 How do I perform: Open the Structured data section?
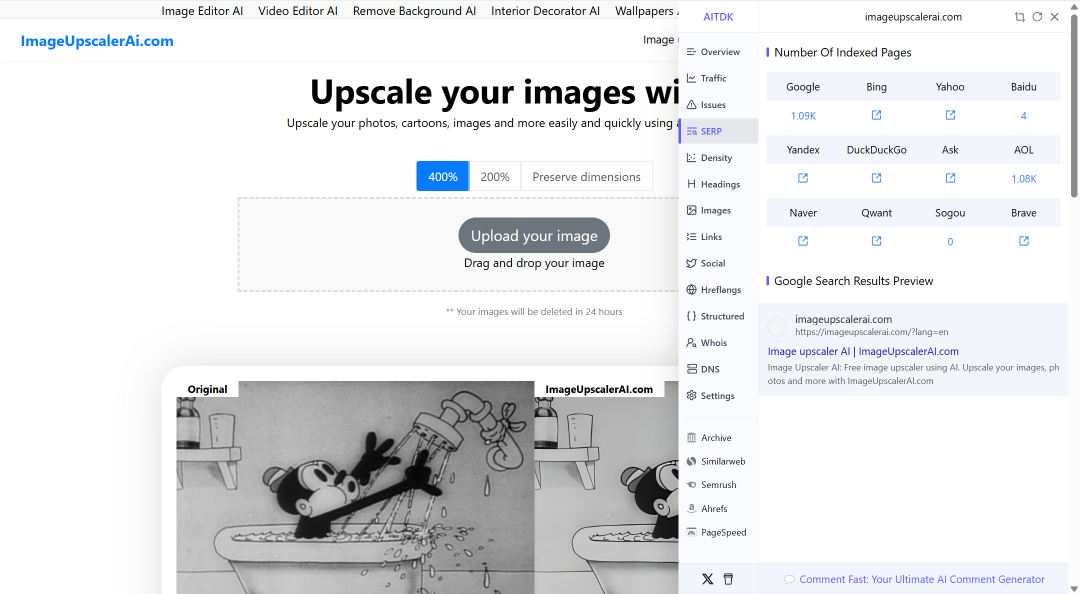pyautogui.click(x=718, y=316)
